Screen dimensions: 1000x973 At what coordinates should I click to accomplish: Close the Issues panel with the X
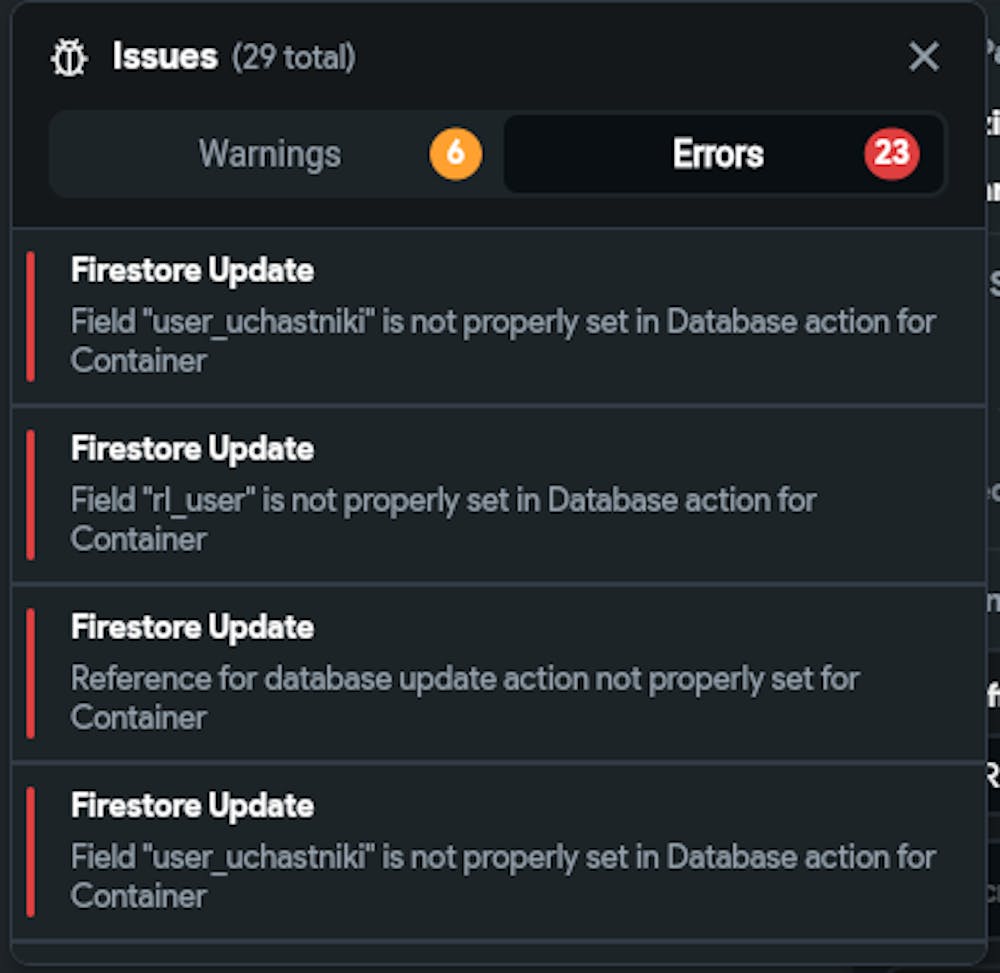point(923,57)
